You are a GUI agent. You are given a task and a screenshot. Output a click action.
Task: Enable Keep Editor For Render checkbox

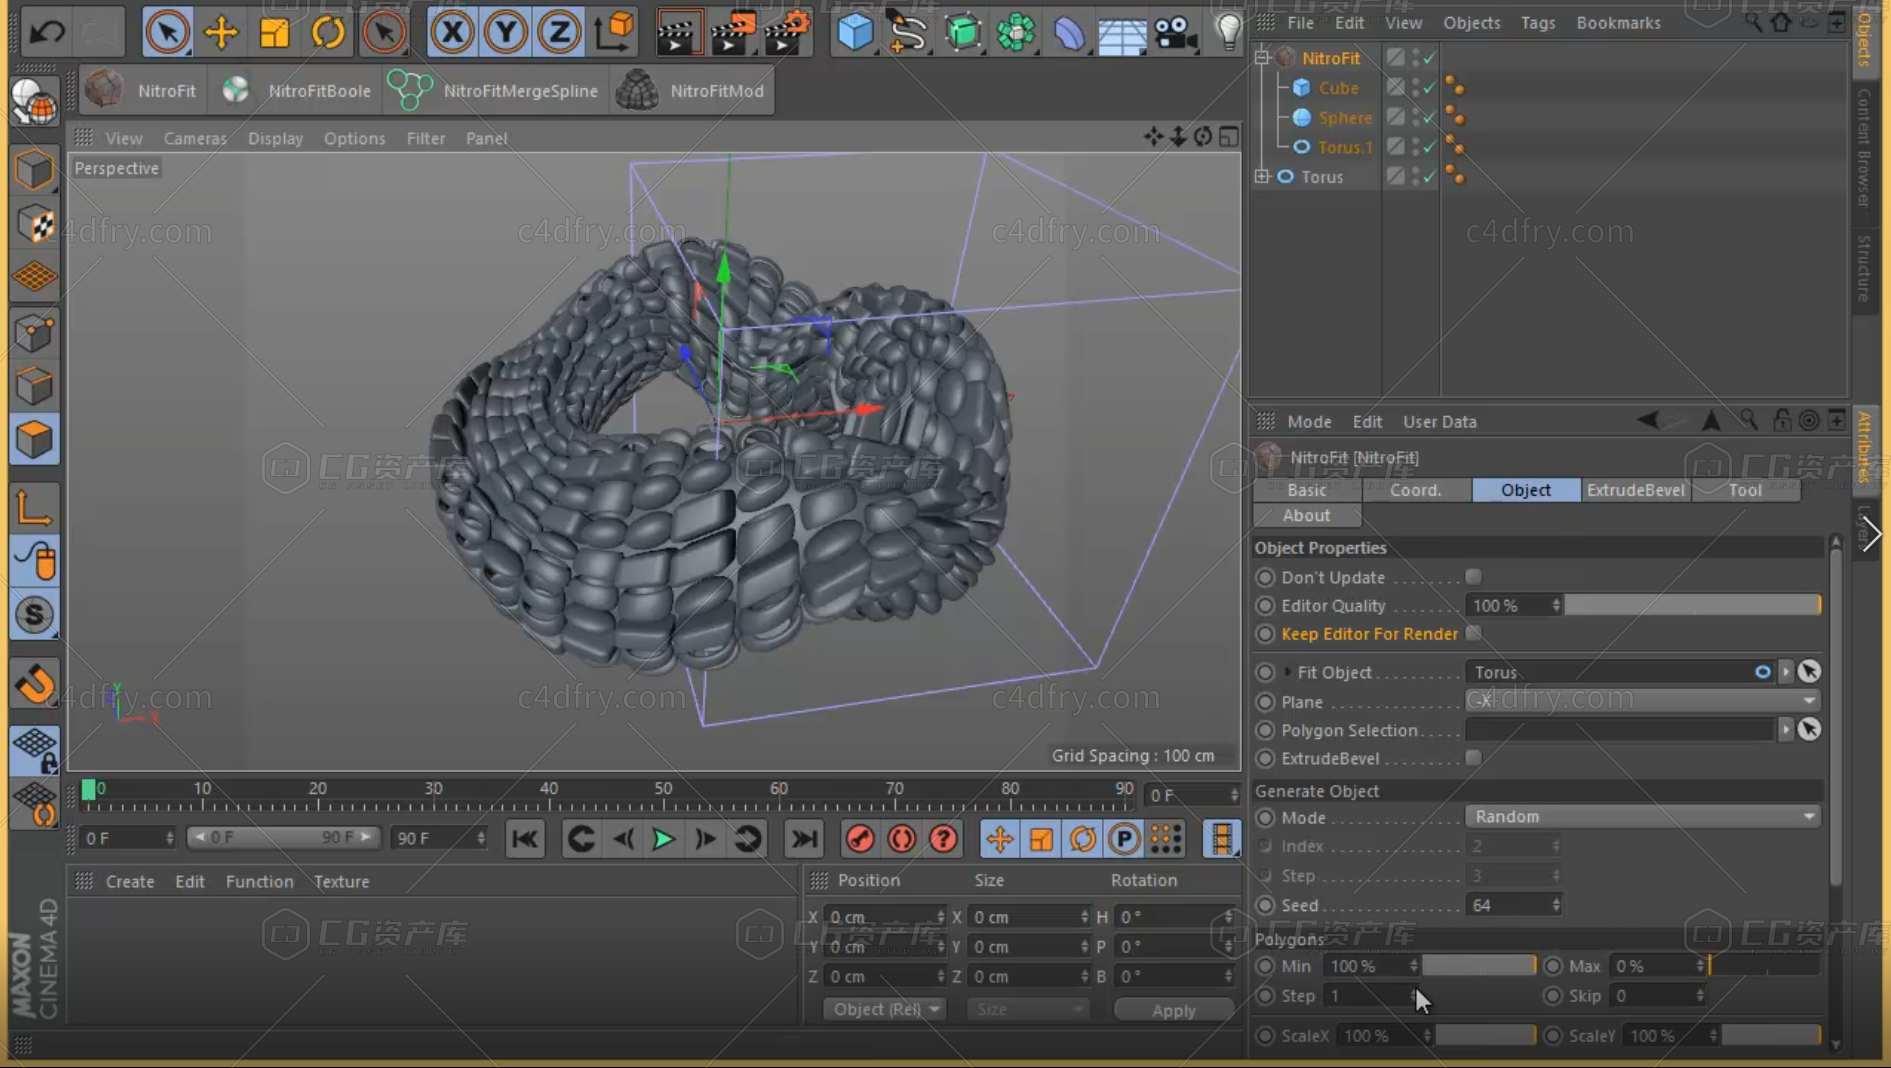tap(1473, 633)
